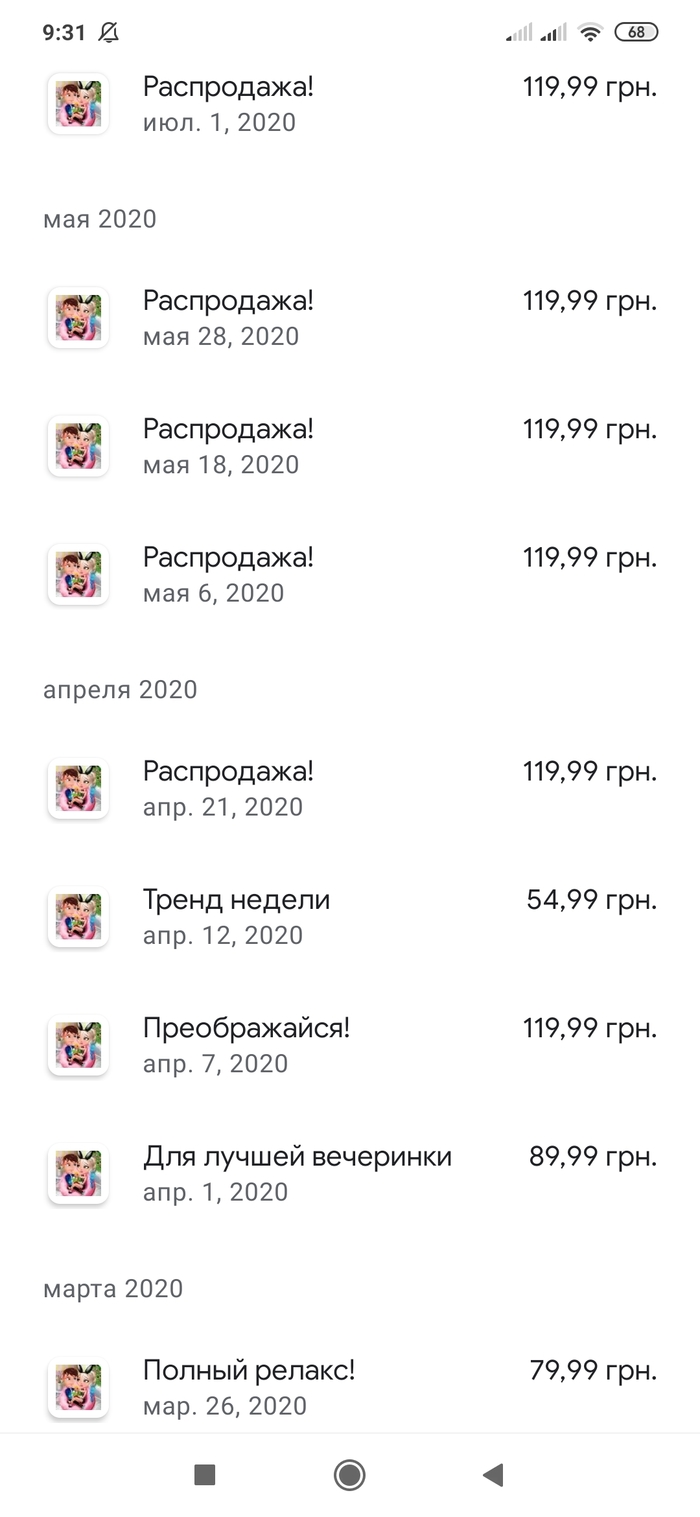Tap the game icon for the мая 28, 2020 purchase
This screenshot has height=1517, width=700.
click(x=78, y=318)
